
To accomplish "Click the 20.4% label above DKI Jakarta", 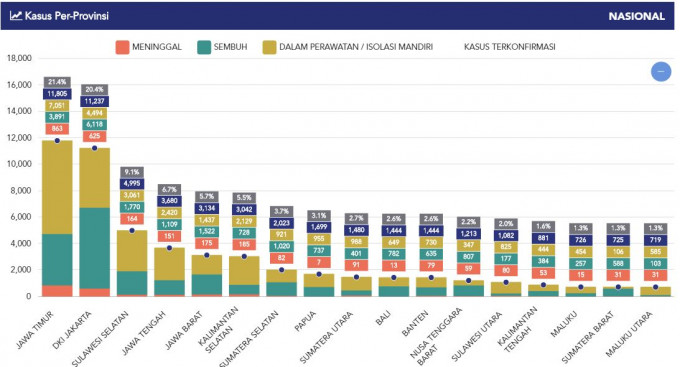I will tap(94, 90).
